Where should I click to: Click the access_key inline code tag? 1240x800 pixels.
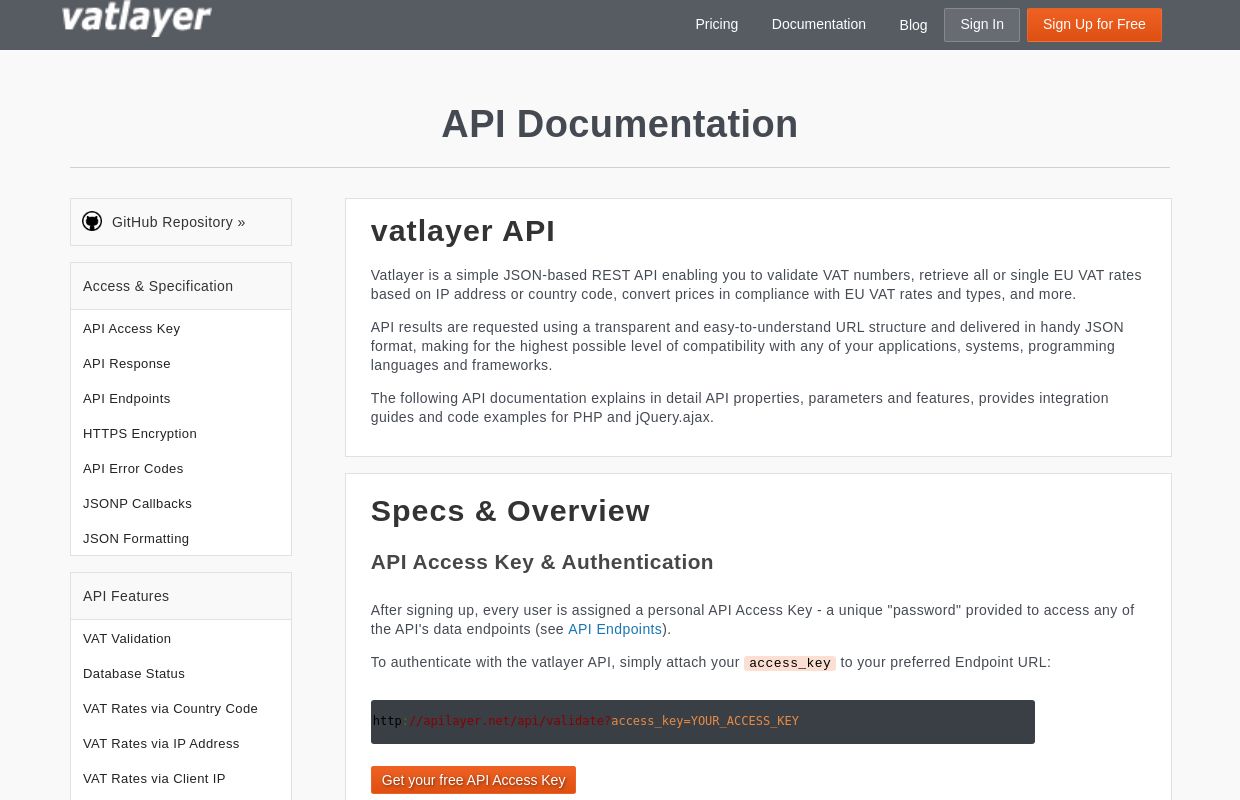[x=790, y=663]
